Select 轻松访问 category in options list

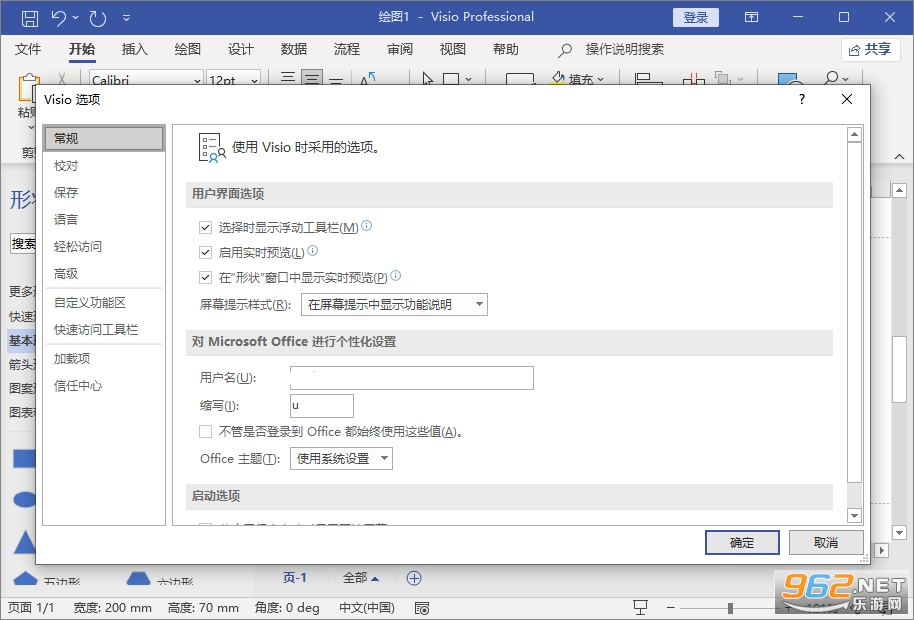pyautogui.click(x=104, y=246)
